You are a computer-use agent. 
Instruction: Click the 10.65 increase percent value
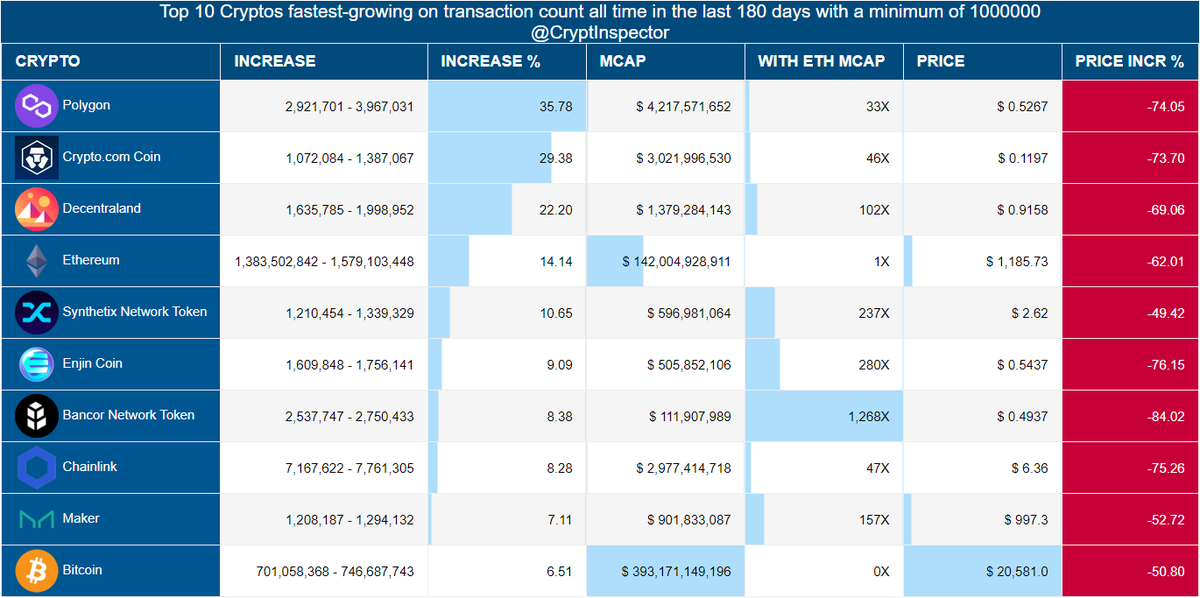[555, 313]
